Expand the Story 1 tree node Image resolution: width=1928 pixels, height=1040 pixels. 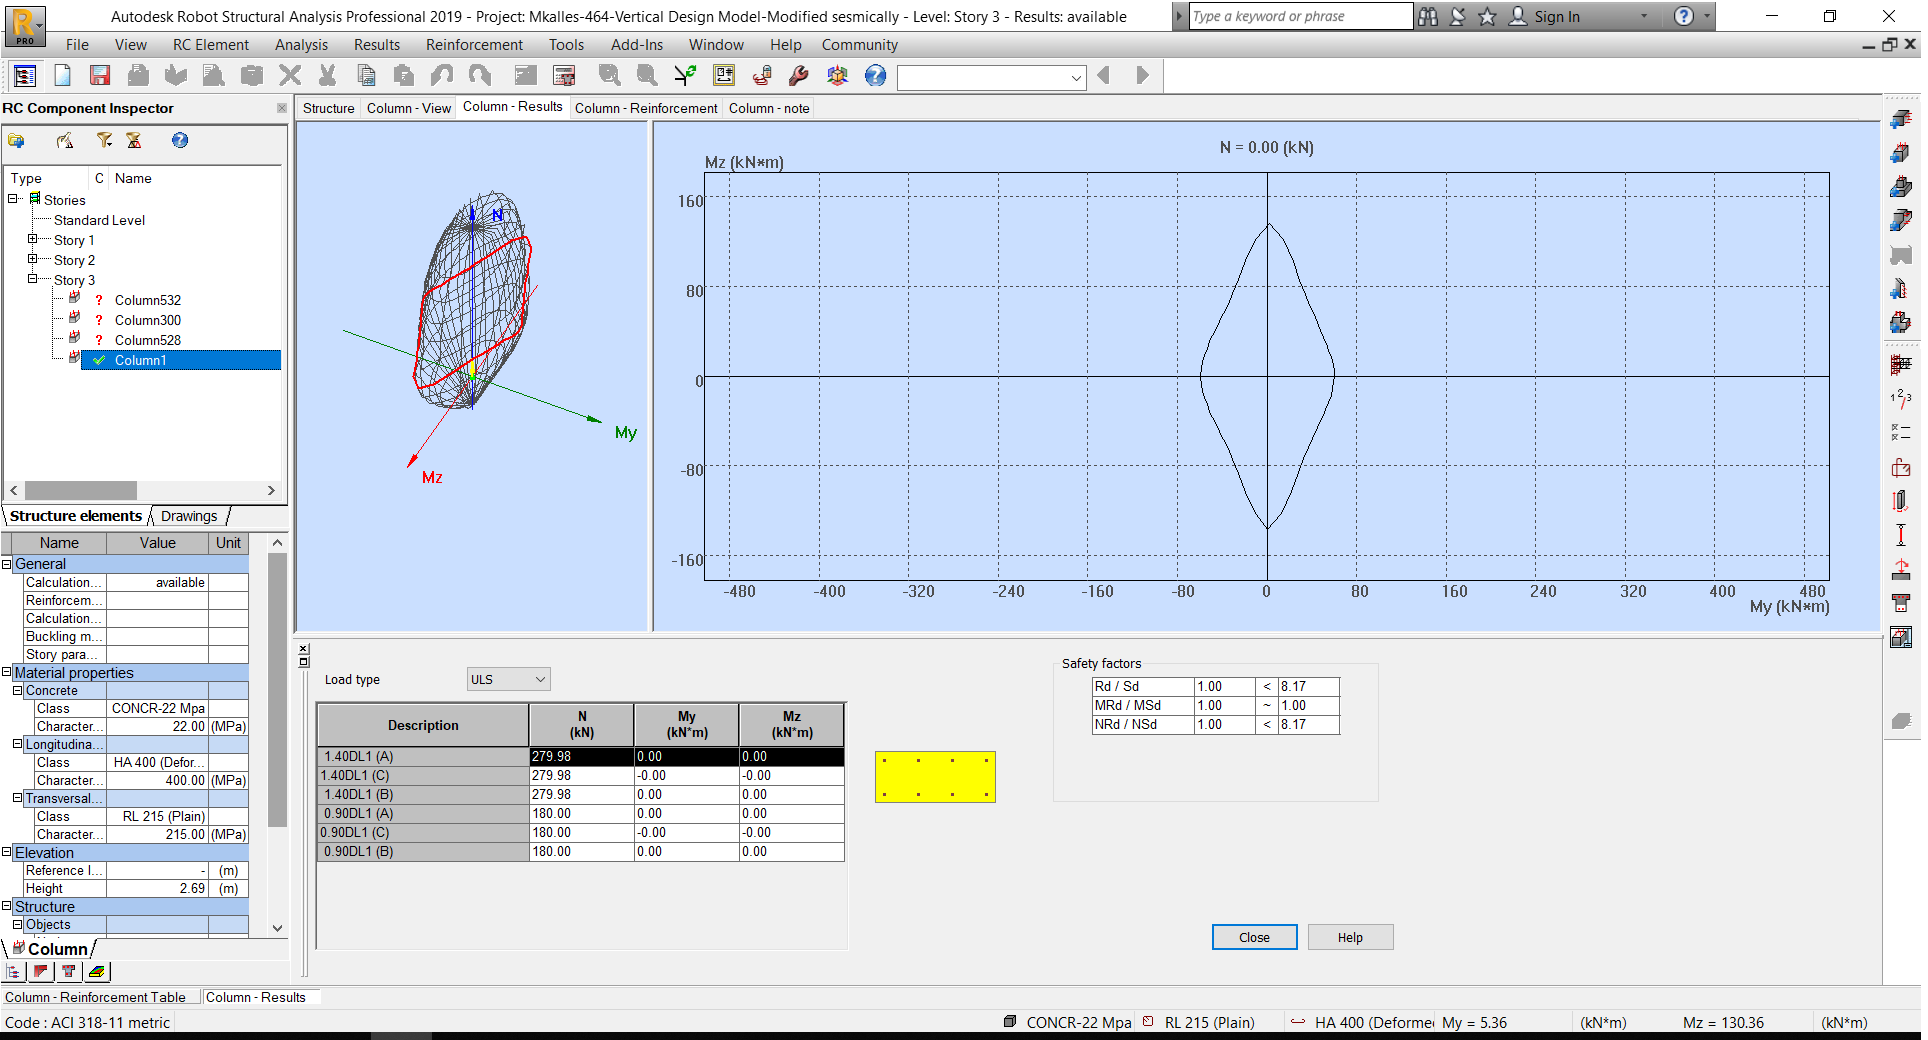point(33,240)
